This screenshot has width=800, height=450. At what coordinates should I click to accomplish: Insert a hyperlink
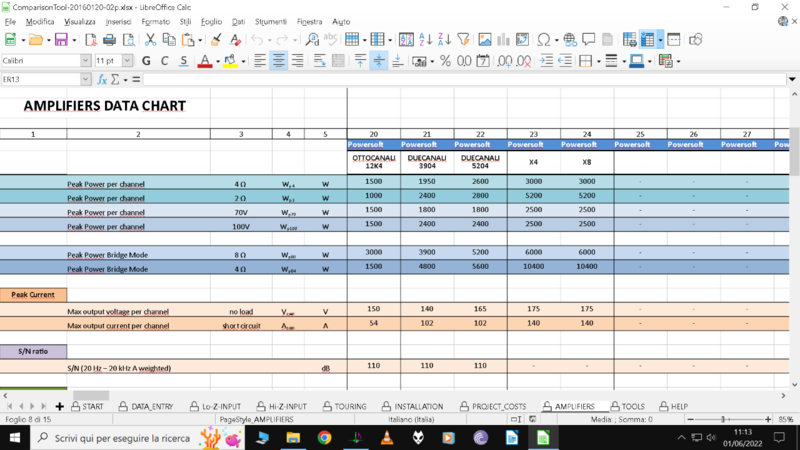click(x=570, y=40)
